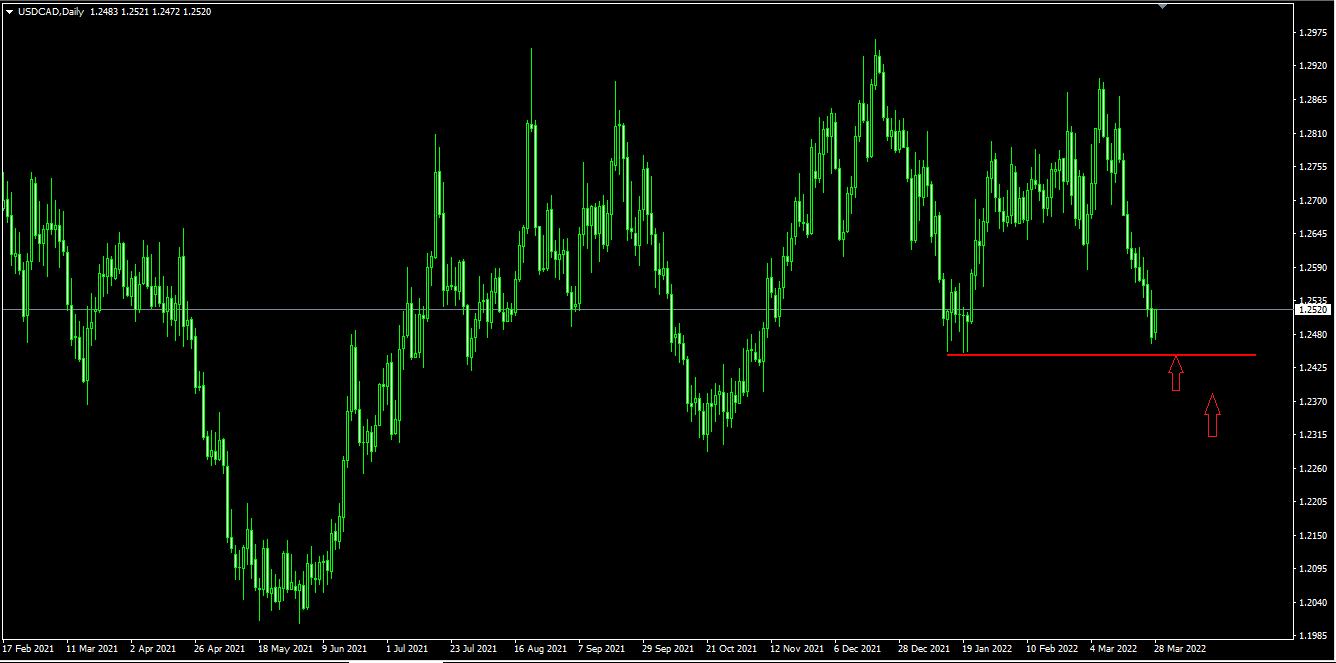Click the USDCAD,Daily chart title text
This screenshot has width=1336, height=663.
point(51,12)
